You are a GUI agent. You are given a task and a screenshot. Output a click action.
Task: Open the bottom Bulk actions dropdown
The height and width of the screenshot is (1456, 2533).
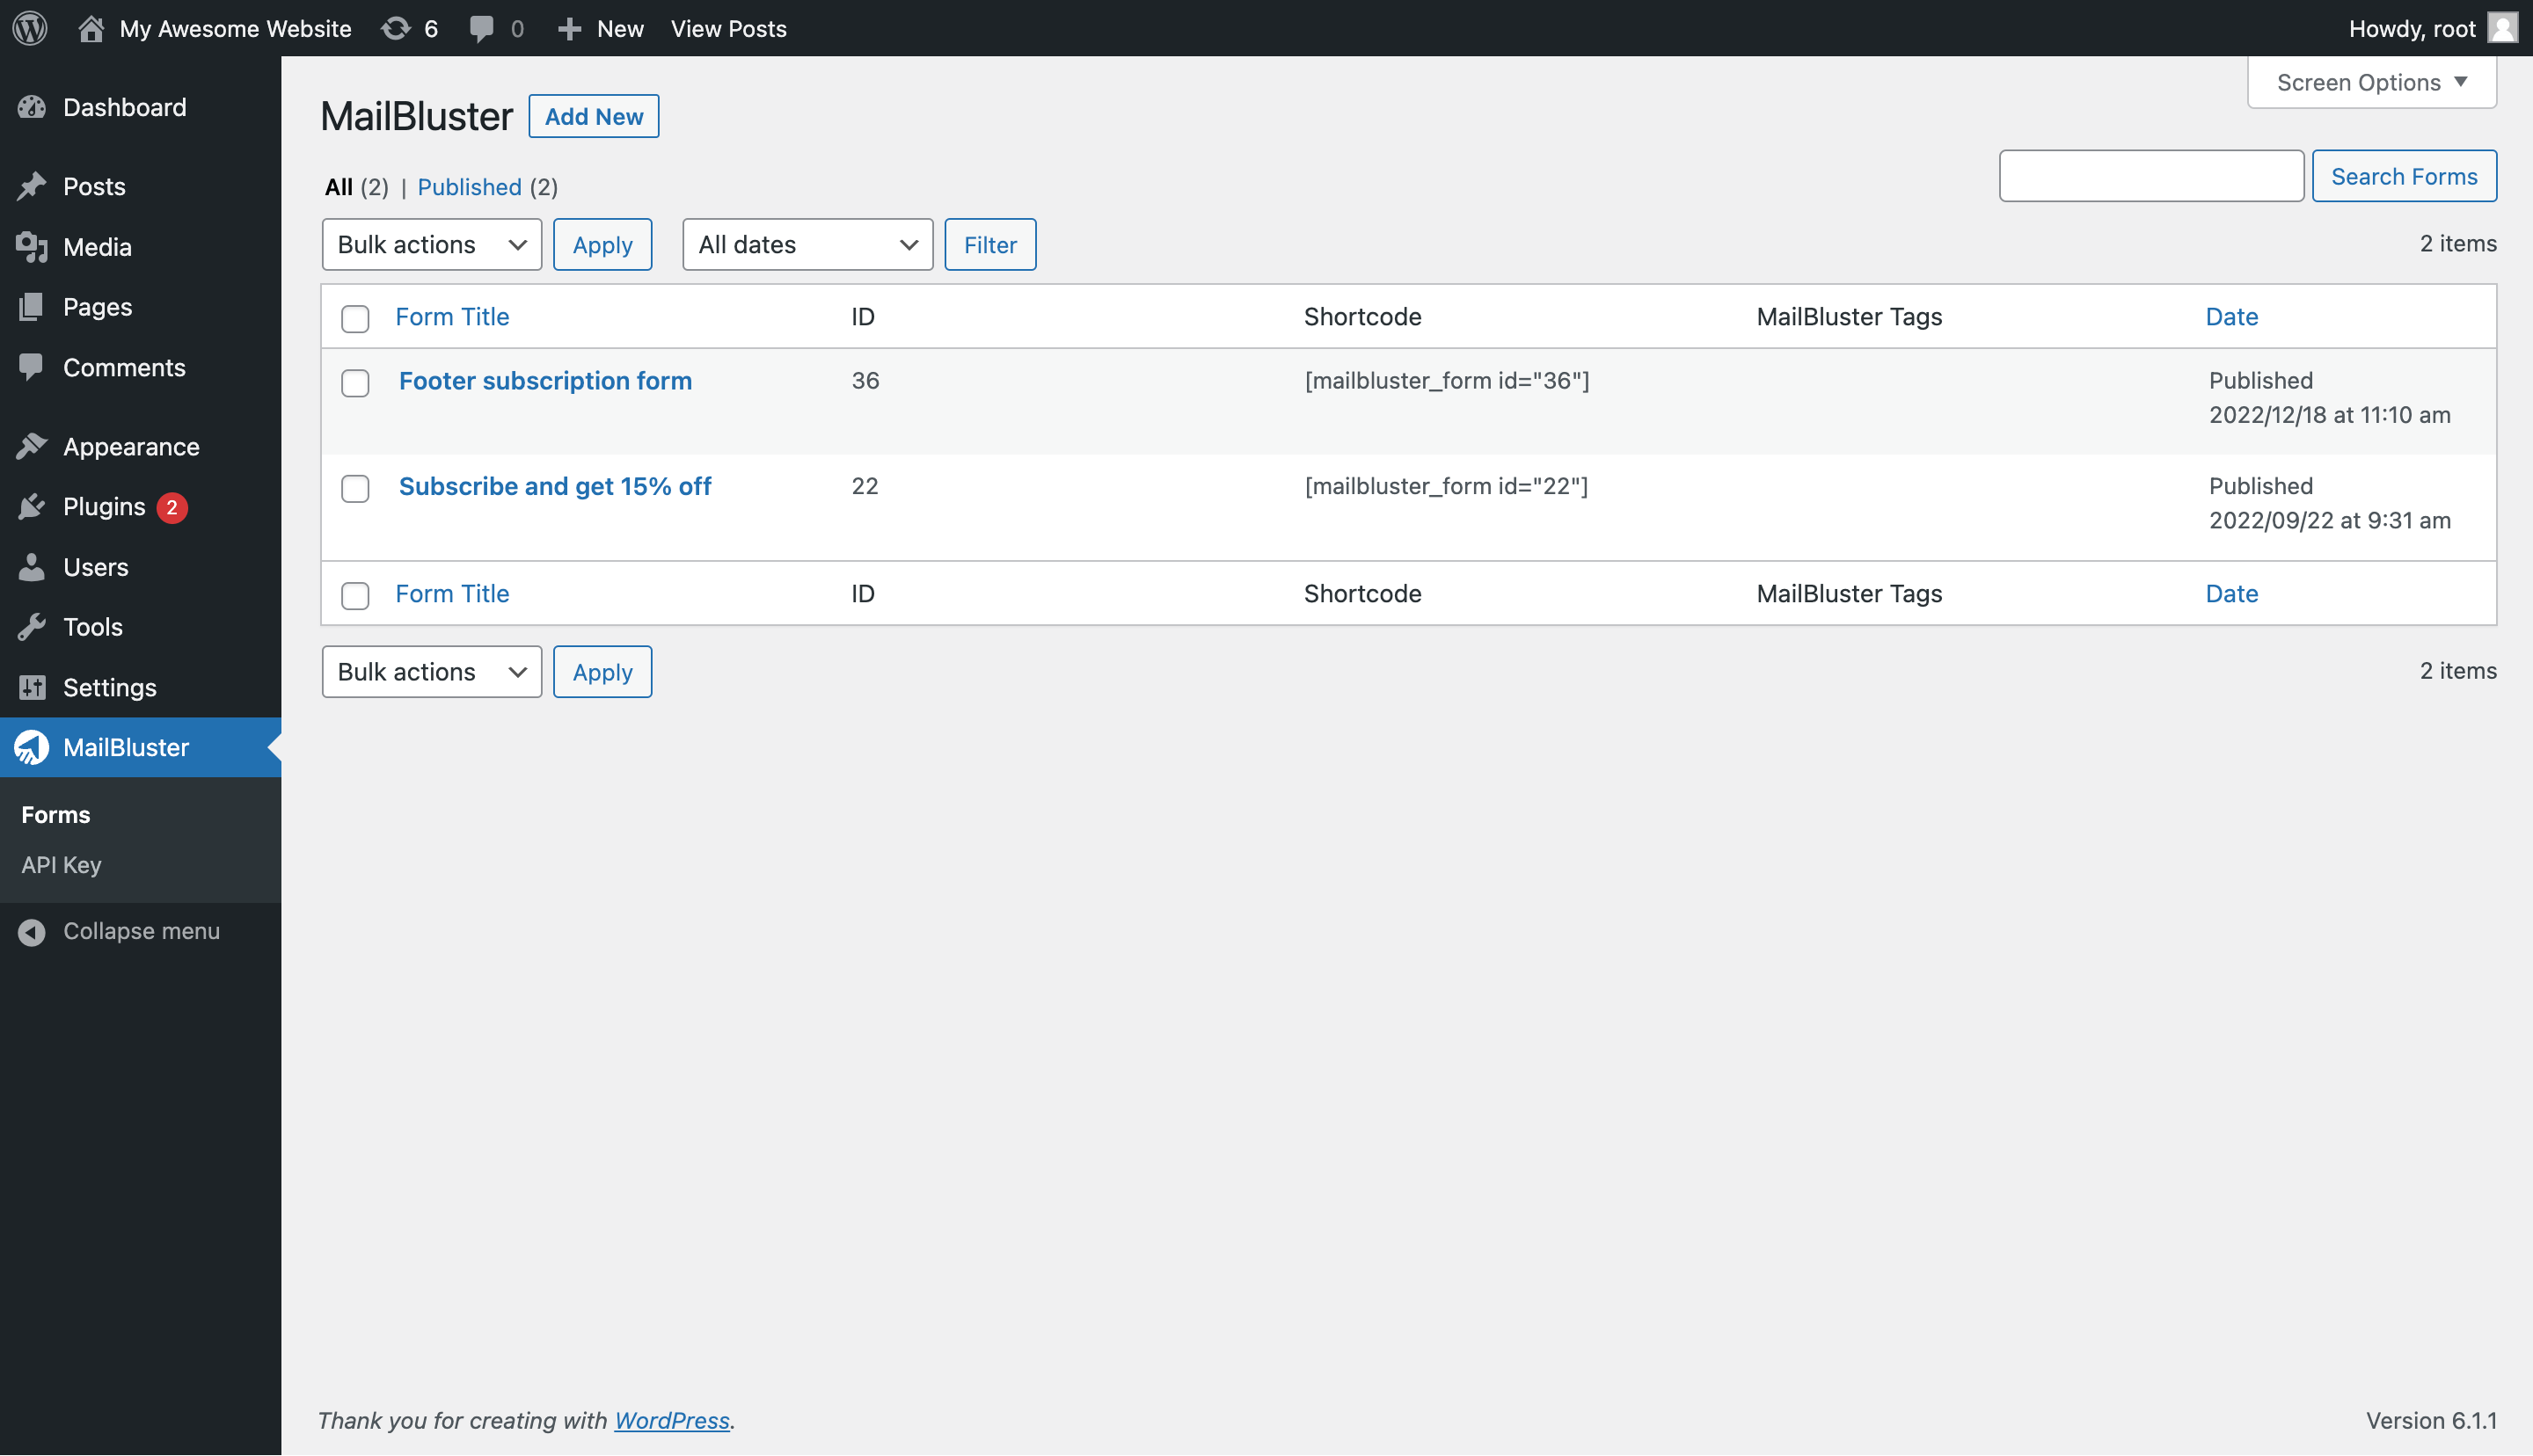tap(432, 671)
